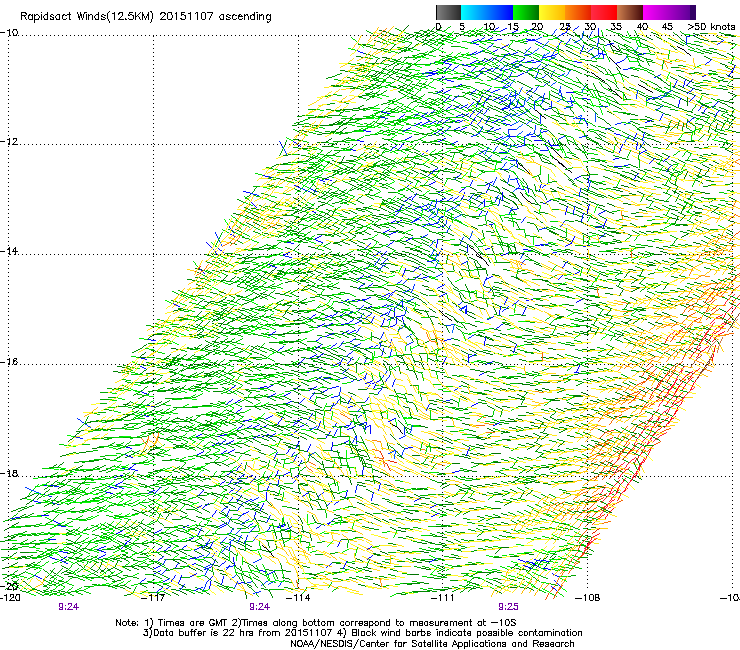Viewport: 740px width, 650px height.
Task: Select the green 15-20 knots legend swatch
Action: 526,12
